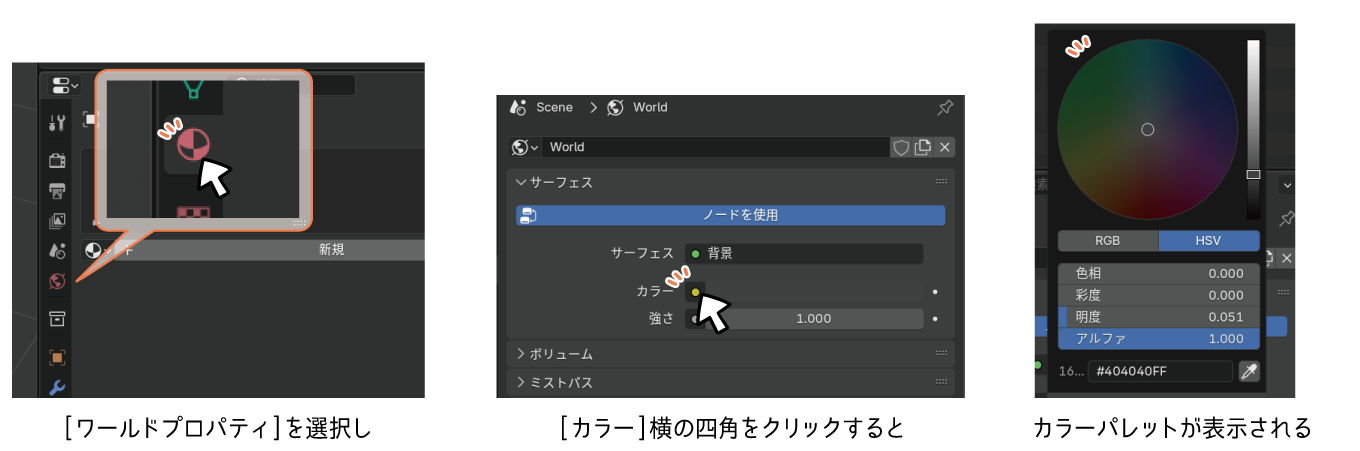The image size is (1360, 451).
Task: Switch color picker to HSV mode
Action: (1209, 241)
